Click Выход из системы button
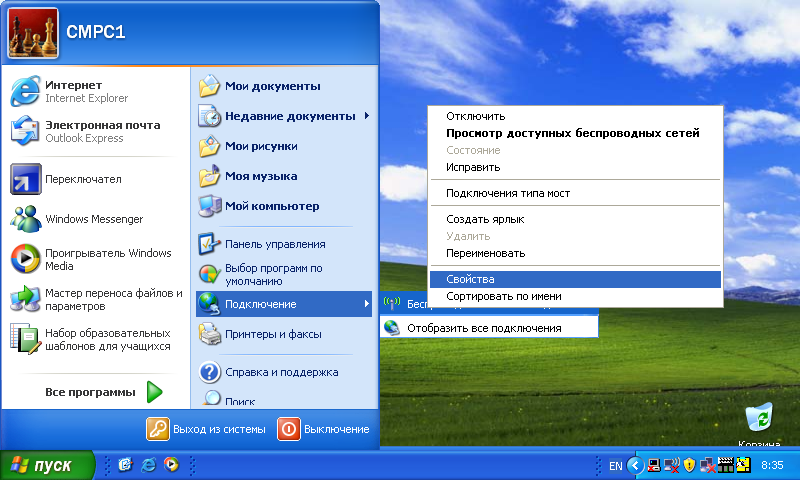Screen dimensions: 800x480 [206, 429]
